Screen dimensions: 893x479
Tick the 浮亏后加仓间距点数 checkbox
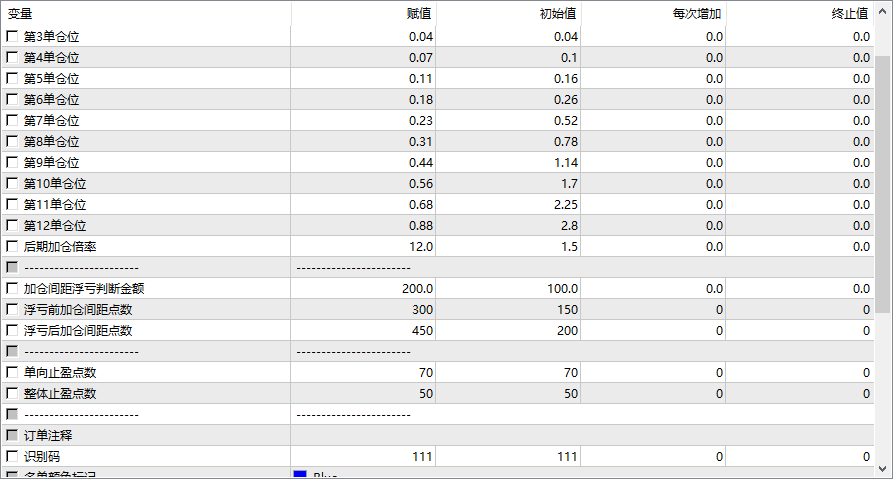[x=12, y=330]
